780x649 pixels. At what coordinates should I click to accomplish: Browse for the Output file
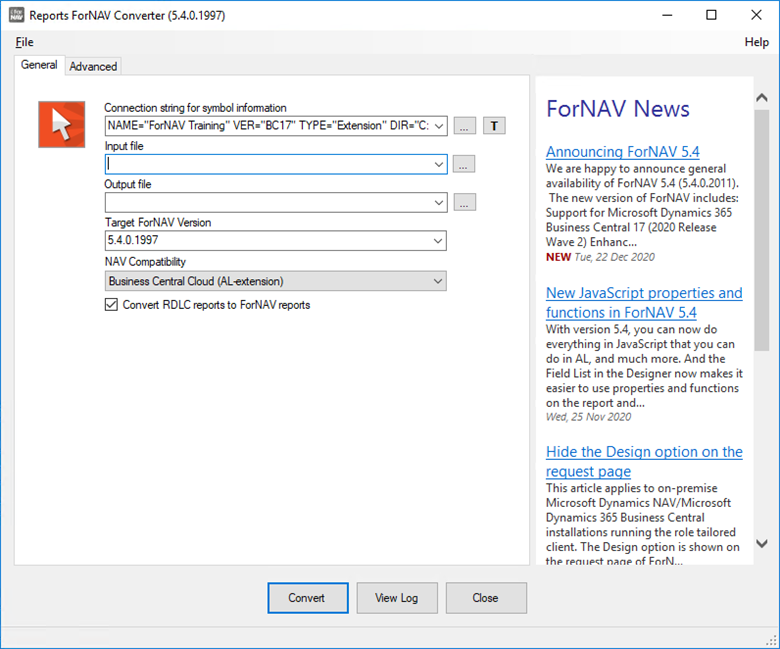(x=464, y=203)
